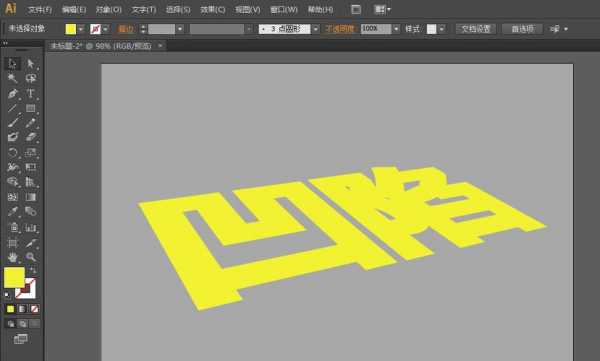Set paint mode to None in toolbox
This screenshot has width=600, height=361.
[34, 309]
